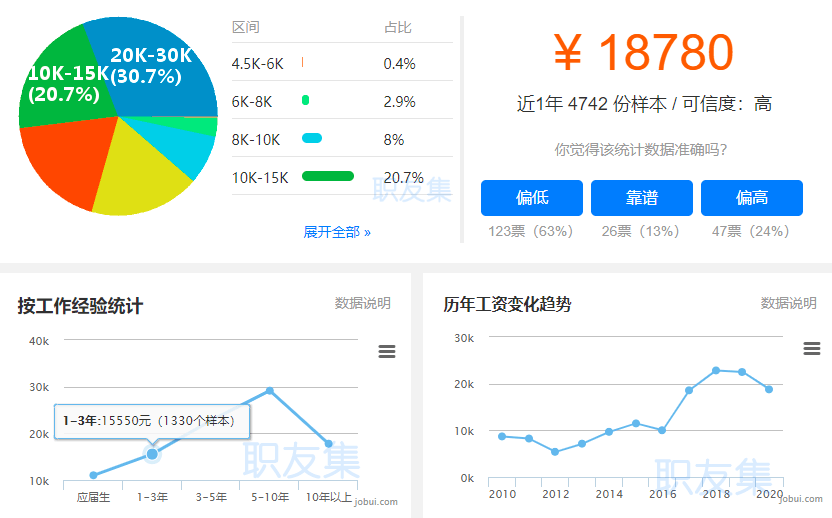Open 数据说明 for the experience chart

coord(362,303)
